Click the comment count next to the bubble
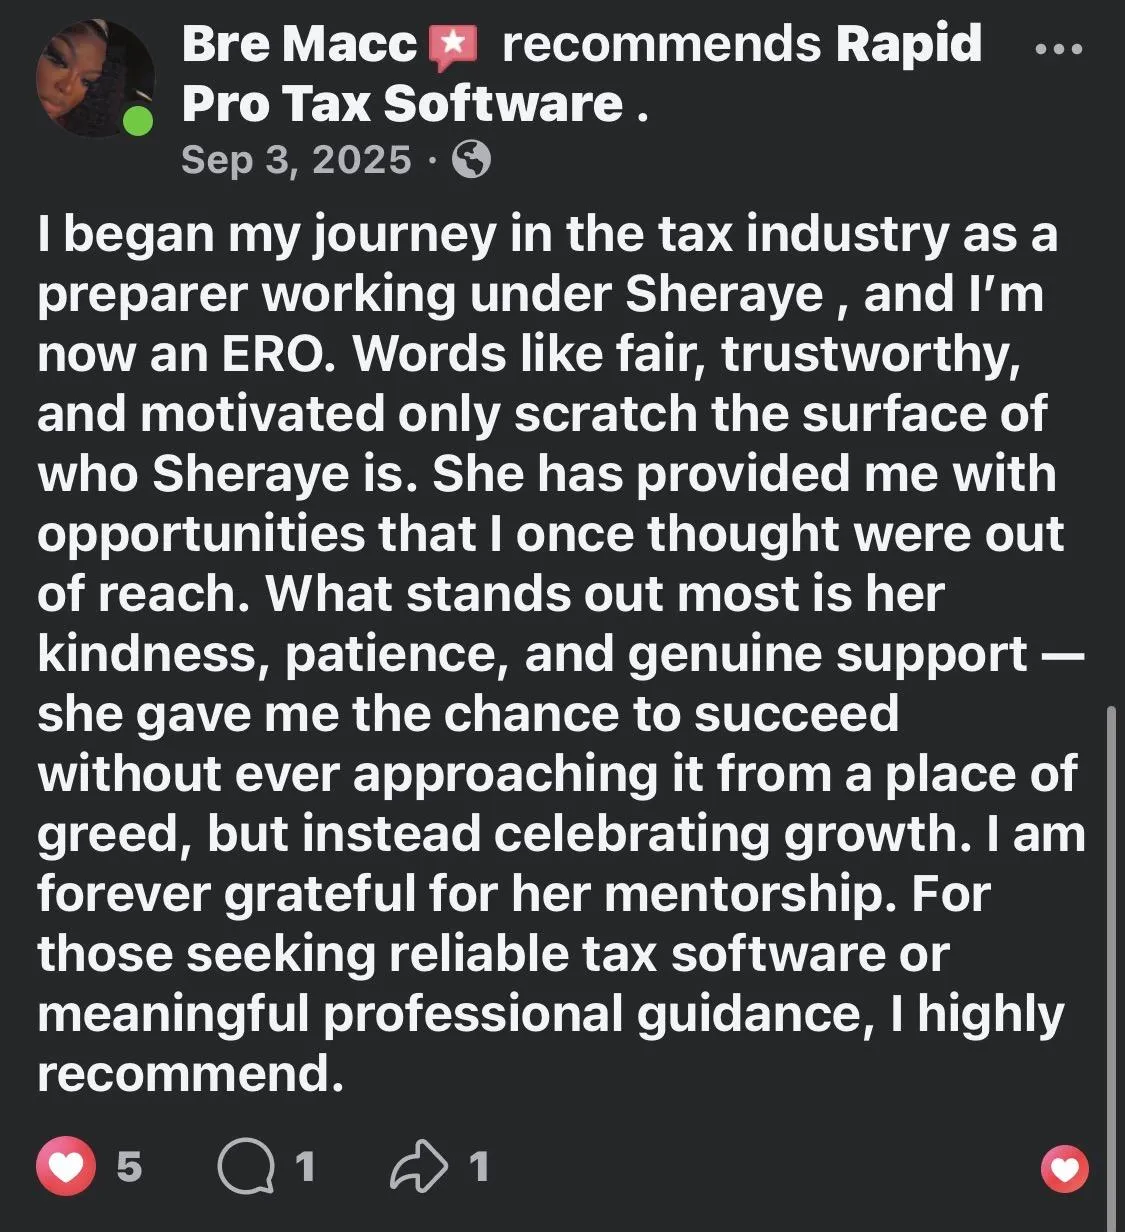The image size is (1125, 1232). (305, 1167)
